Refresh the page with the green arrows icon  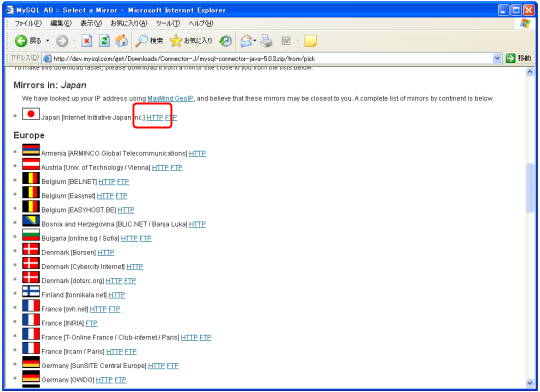tap(104, 41)
